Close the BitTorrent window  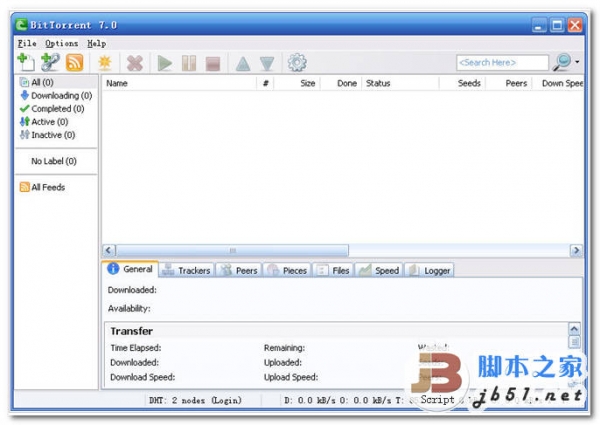tap(575, 26)
